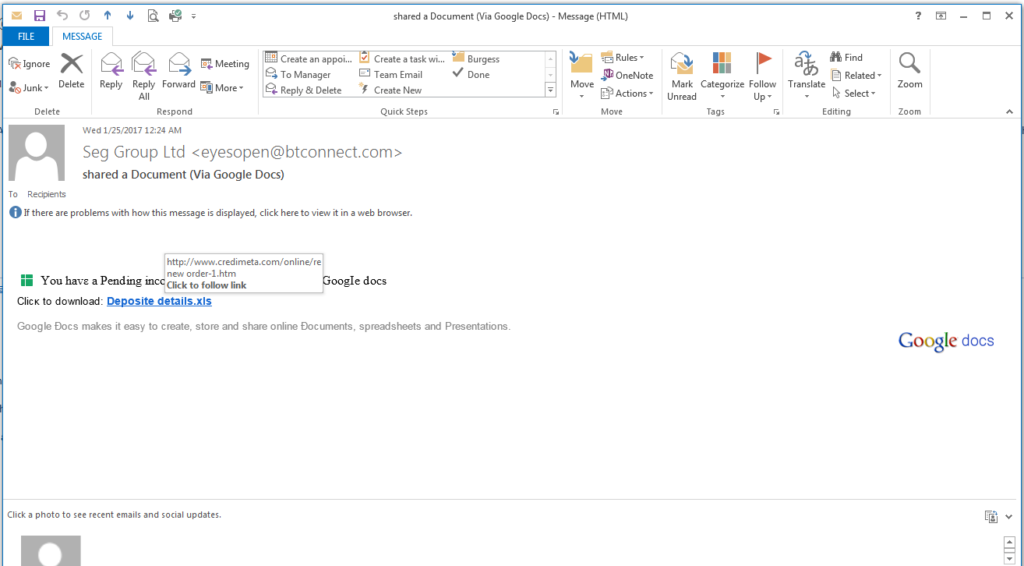The width and height of the screenshot is (1024, 566).
Task: Reply to the sender
Action: pyautogui.click(x=111, y=71)
